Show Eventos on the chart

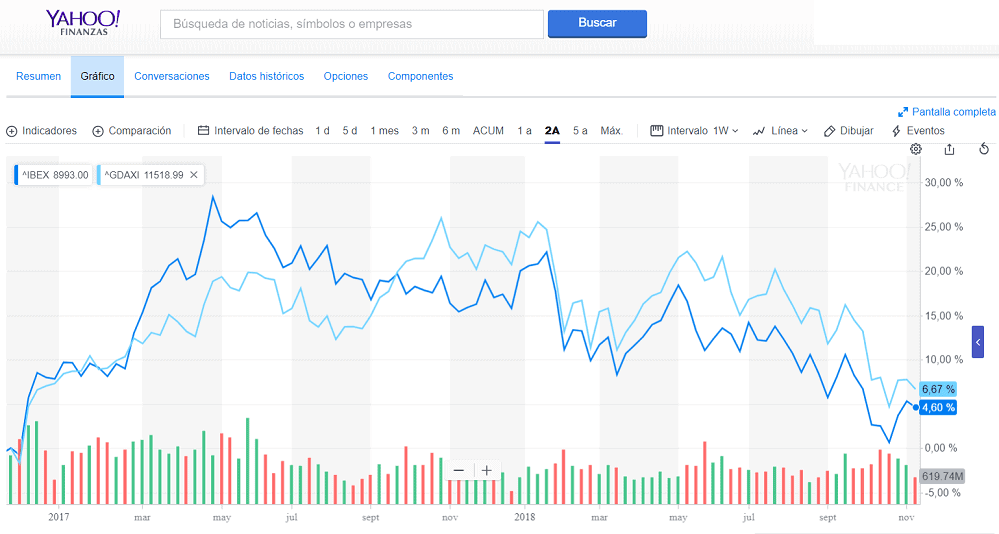click(917, 131)
